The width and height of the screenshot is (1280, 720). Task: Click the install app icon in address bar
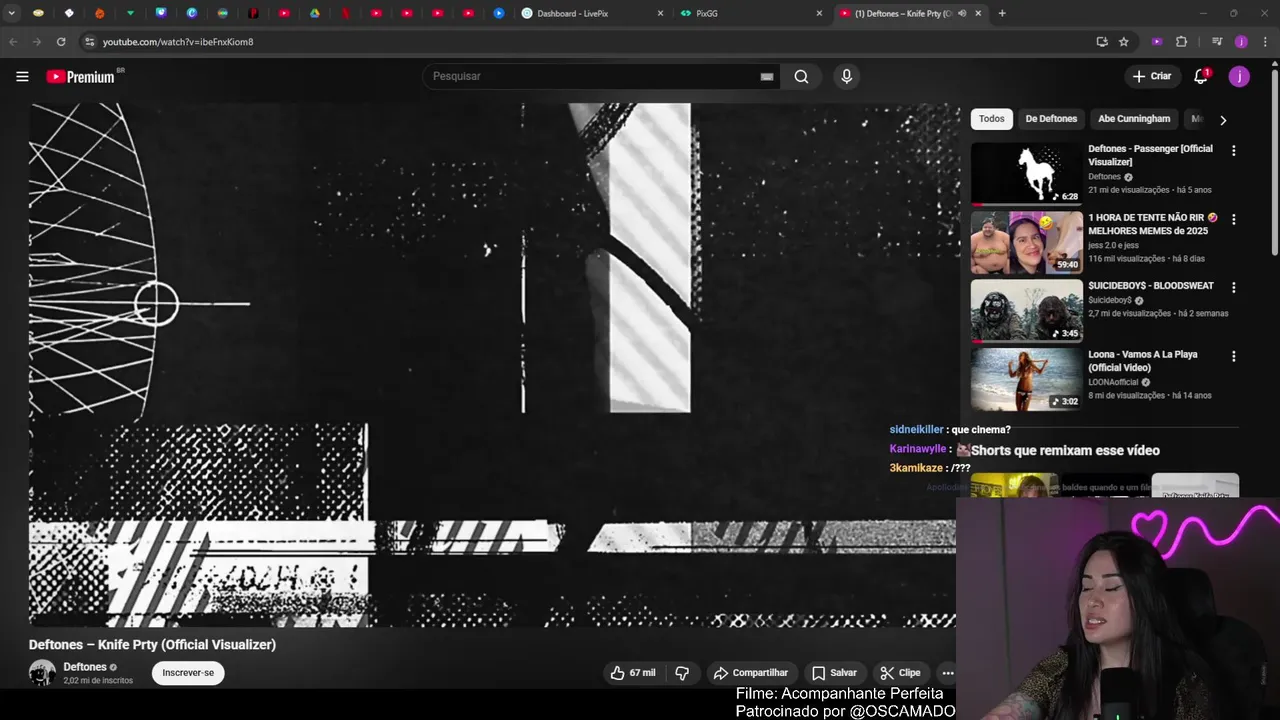tap(1102, 42)
